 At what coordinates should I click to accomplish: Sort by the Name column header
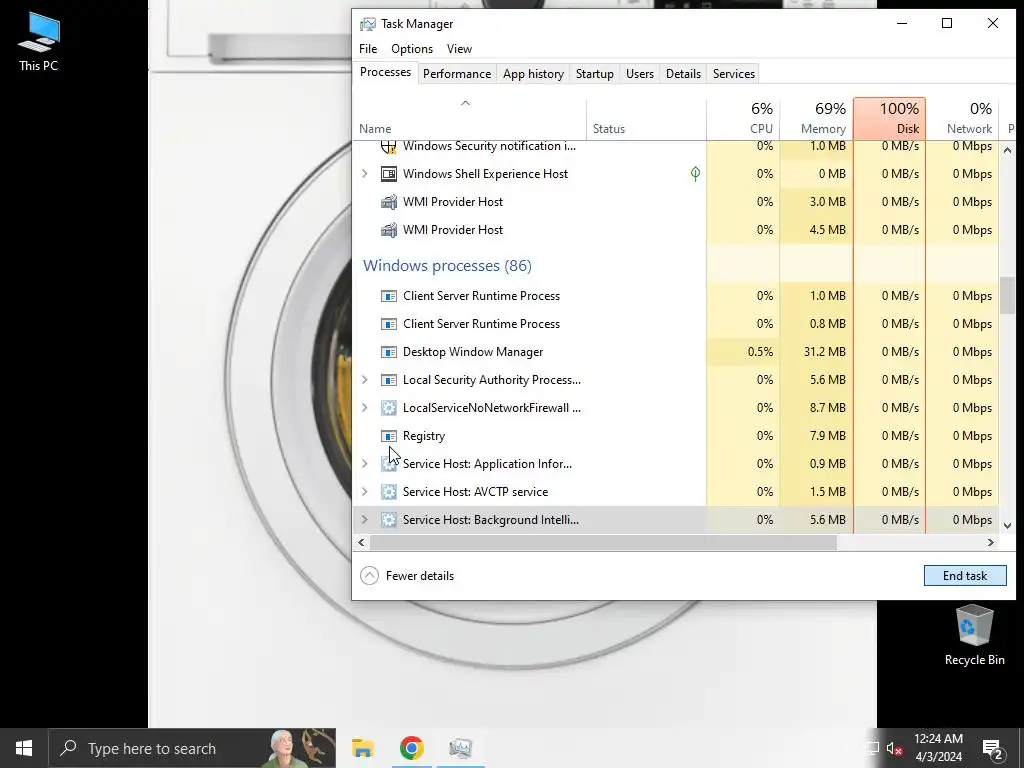tap(469, 120)
